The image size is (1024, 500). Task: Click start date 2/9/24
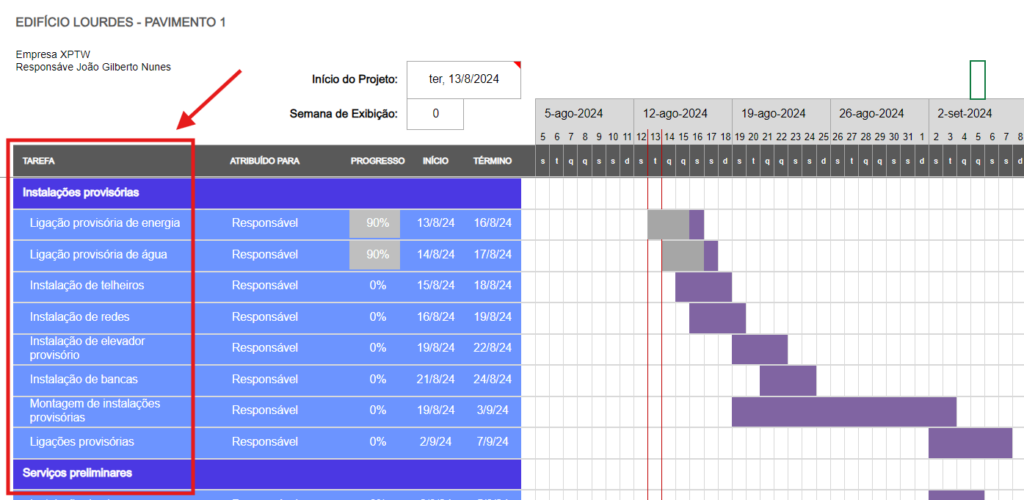(x=436, y=442)
